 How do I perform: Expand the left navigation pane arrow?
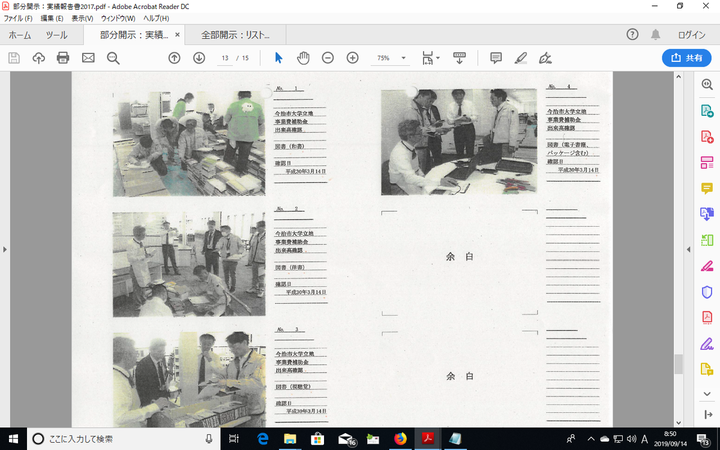coord(6,248)
